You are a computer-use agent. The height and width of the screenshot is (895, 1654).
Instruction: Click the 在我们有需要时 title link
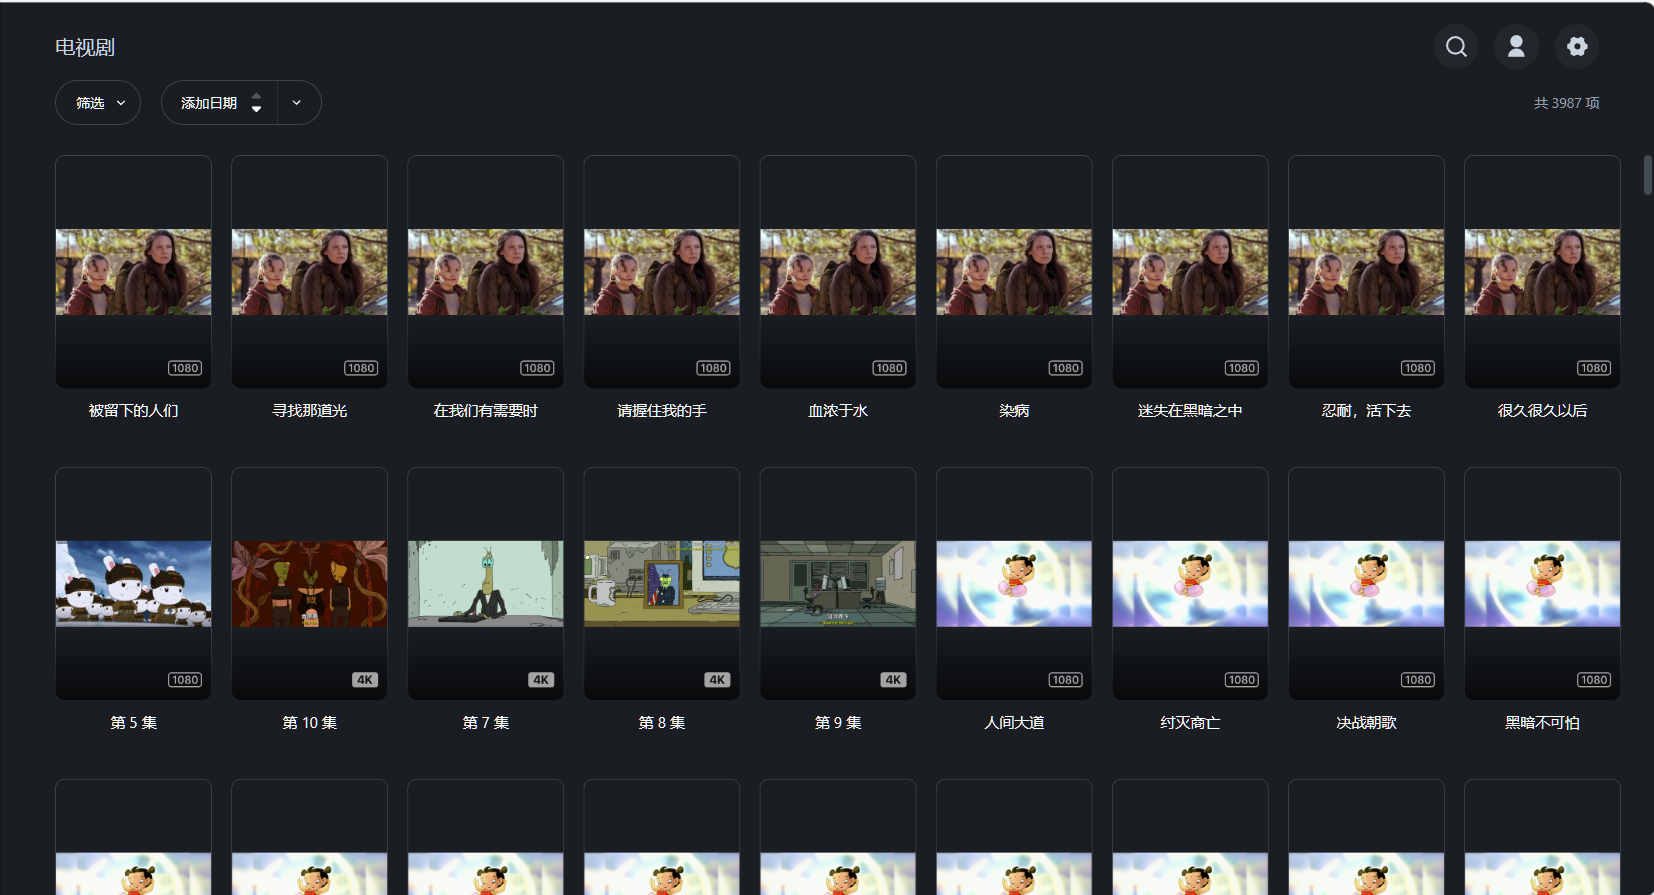tap(485, 411)
